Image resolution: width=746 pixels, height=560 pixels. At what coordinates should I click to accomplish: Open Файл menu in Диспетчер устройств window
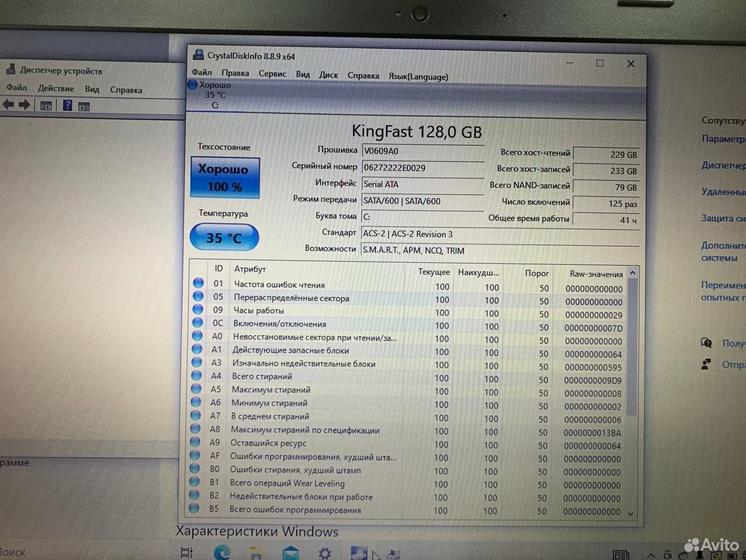(17, 88)
